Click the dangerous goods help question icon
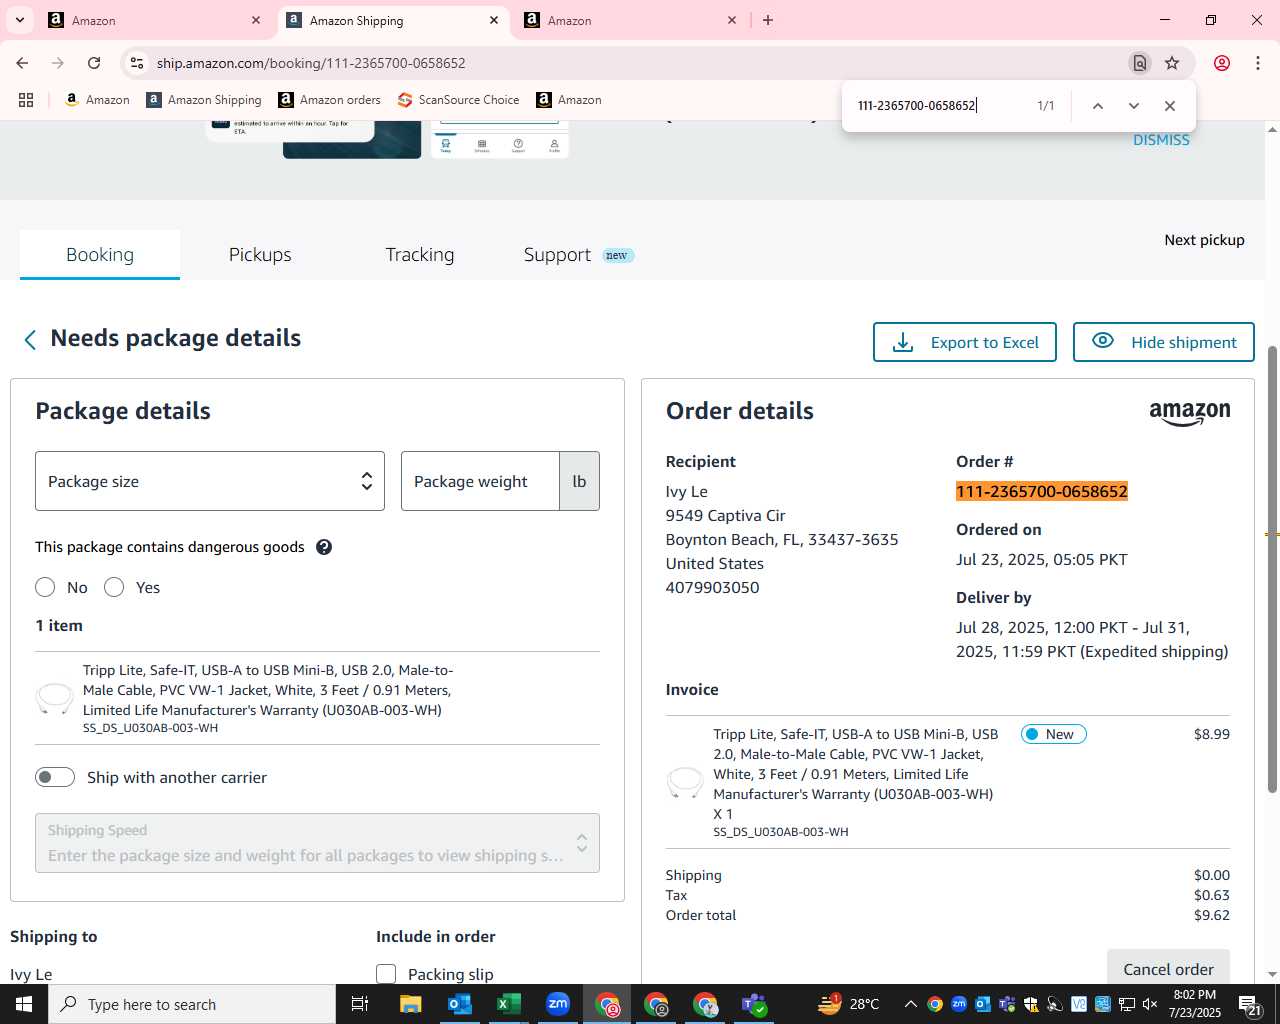This screenshot has height=1024, width=1280. coord(324,547)
